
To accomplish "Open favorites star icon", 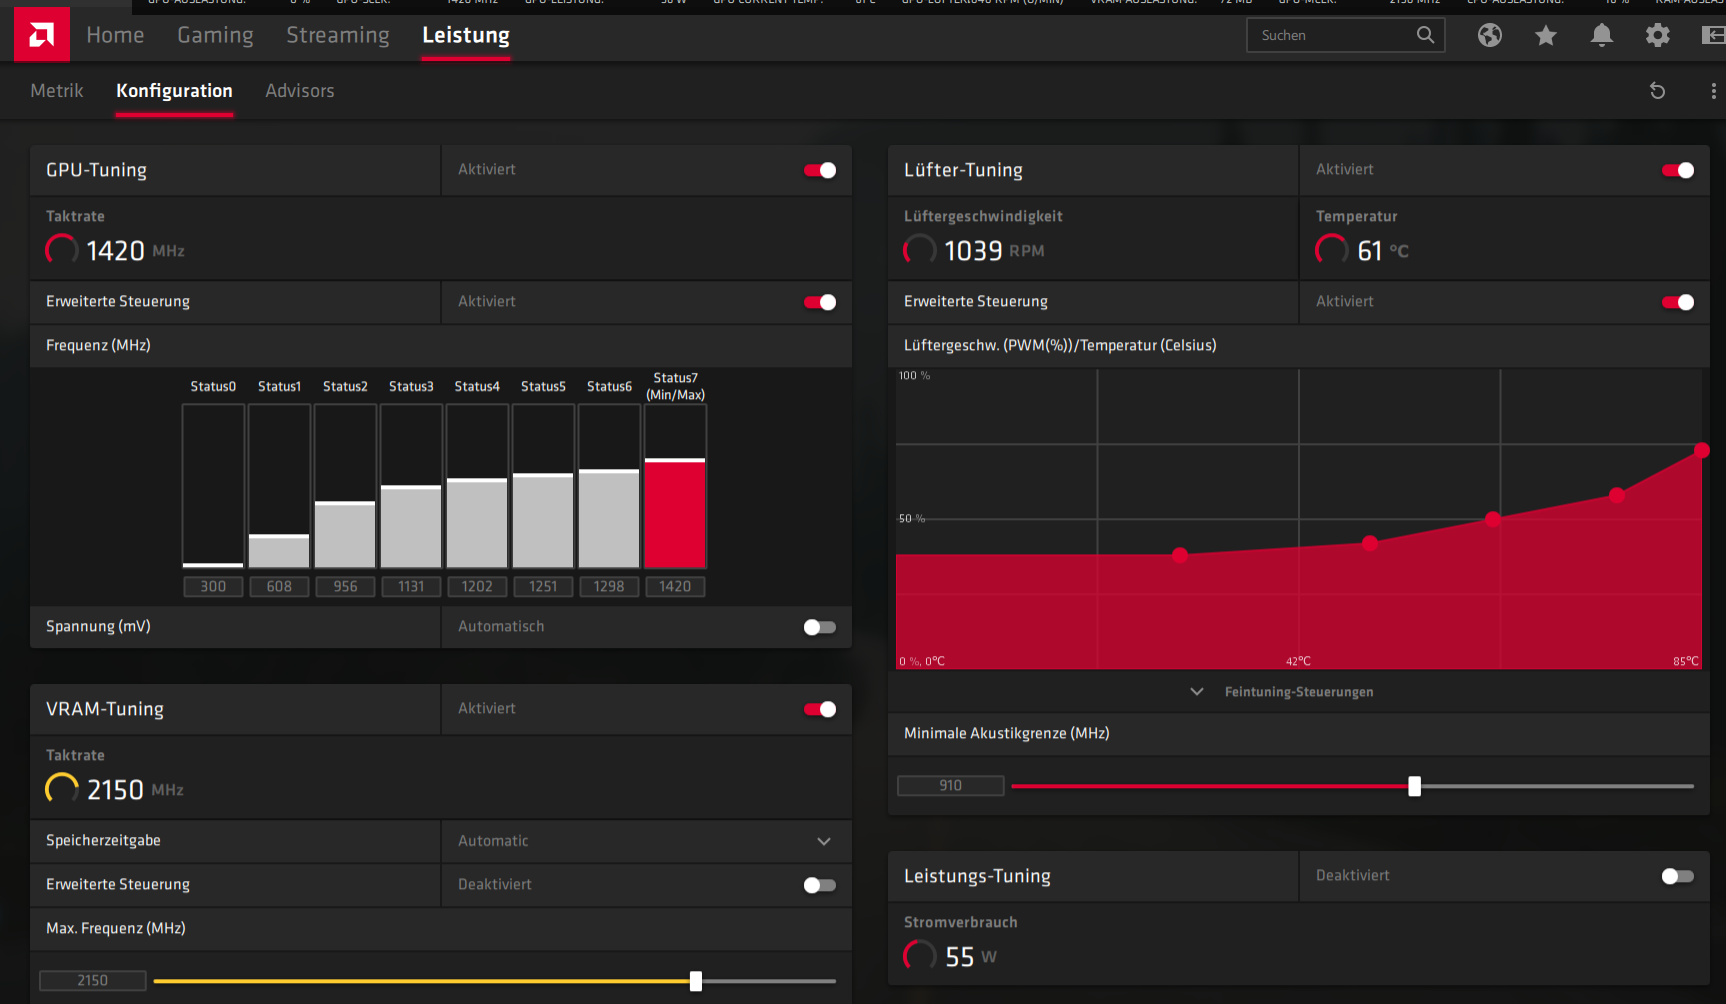I will (x=1546, y=35).
